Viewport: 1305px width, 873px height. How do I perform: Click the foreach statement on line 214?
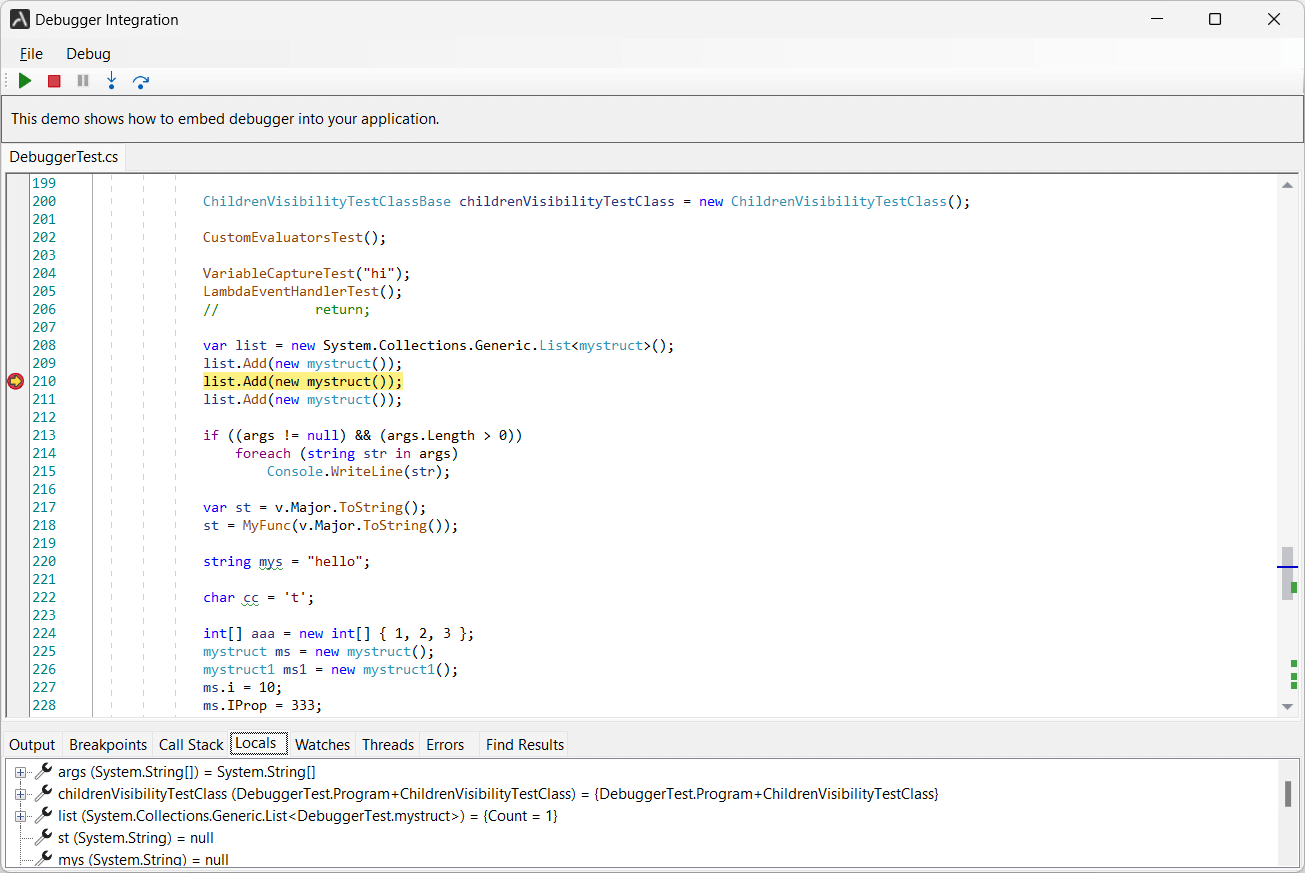(346, 453)
